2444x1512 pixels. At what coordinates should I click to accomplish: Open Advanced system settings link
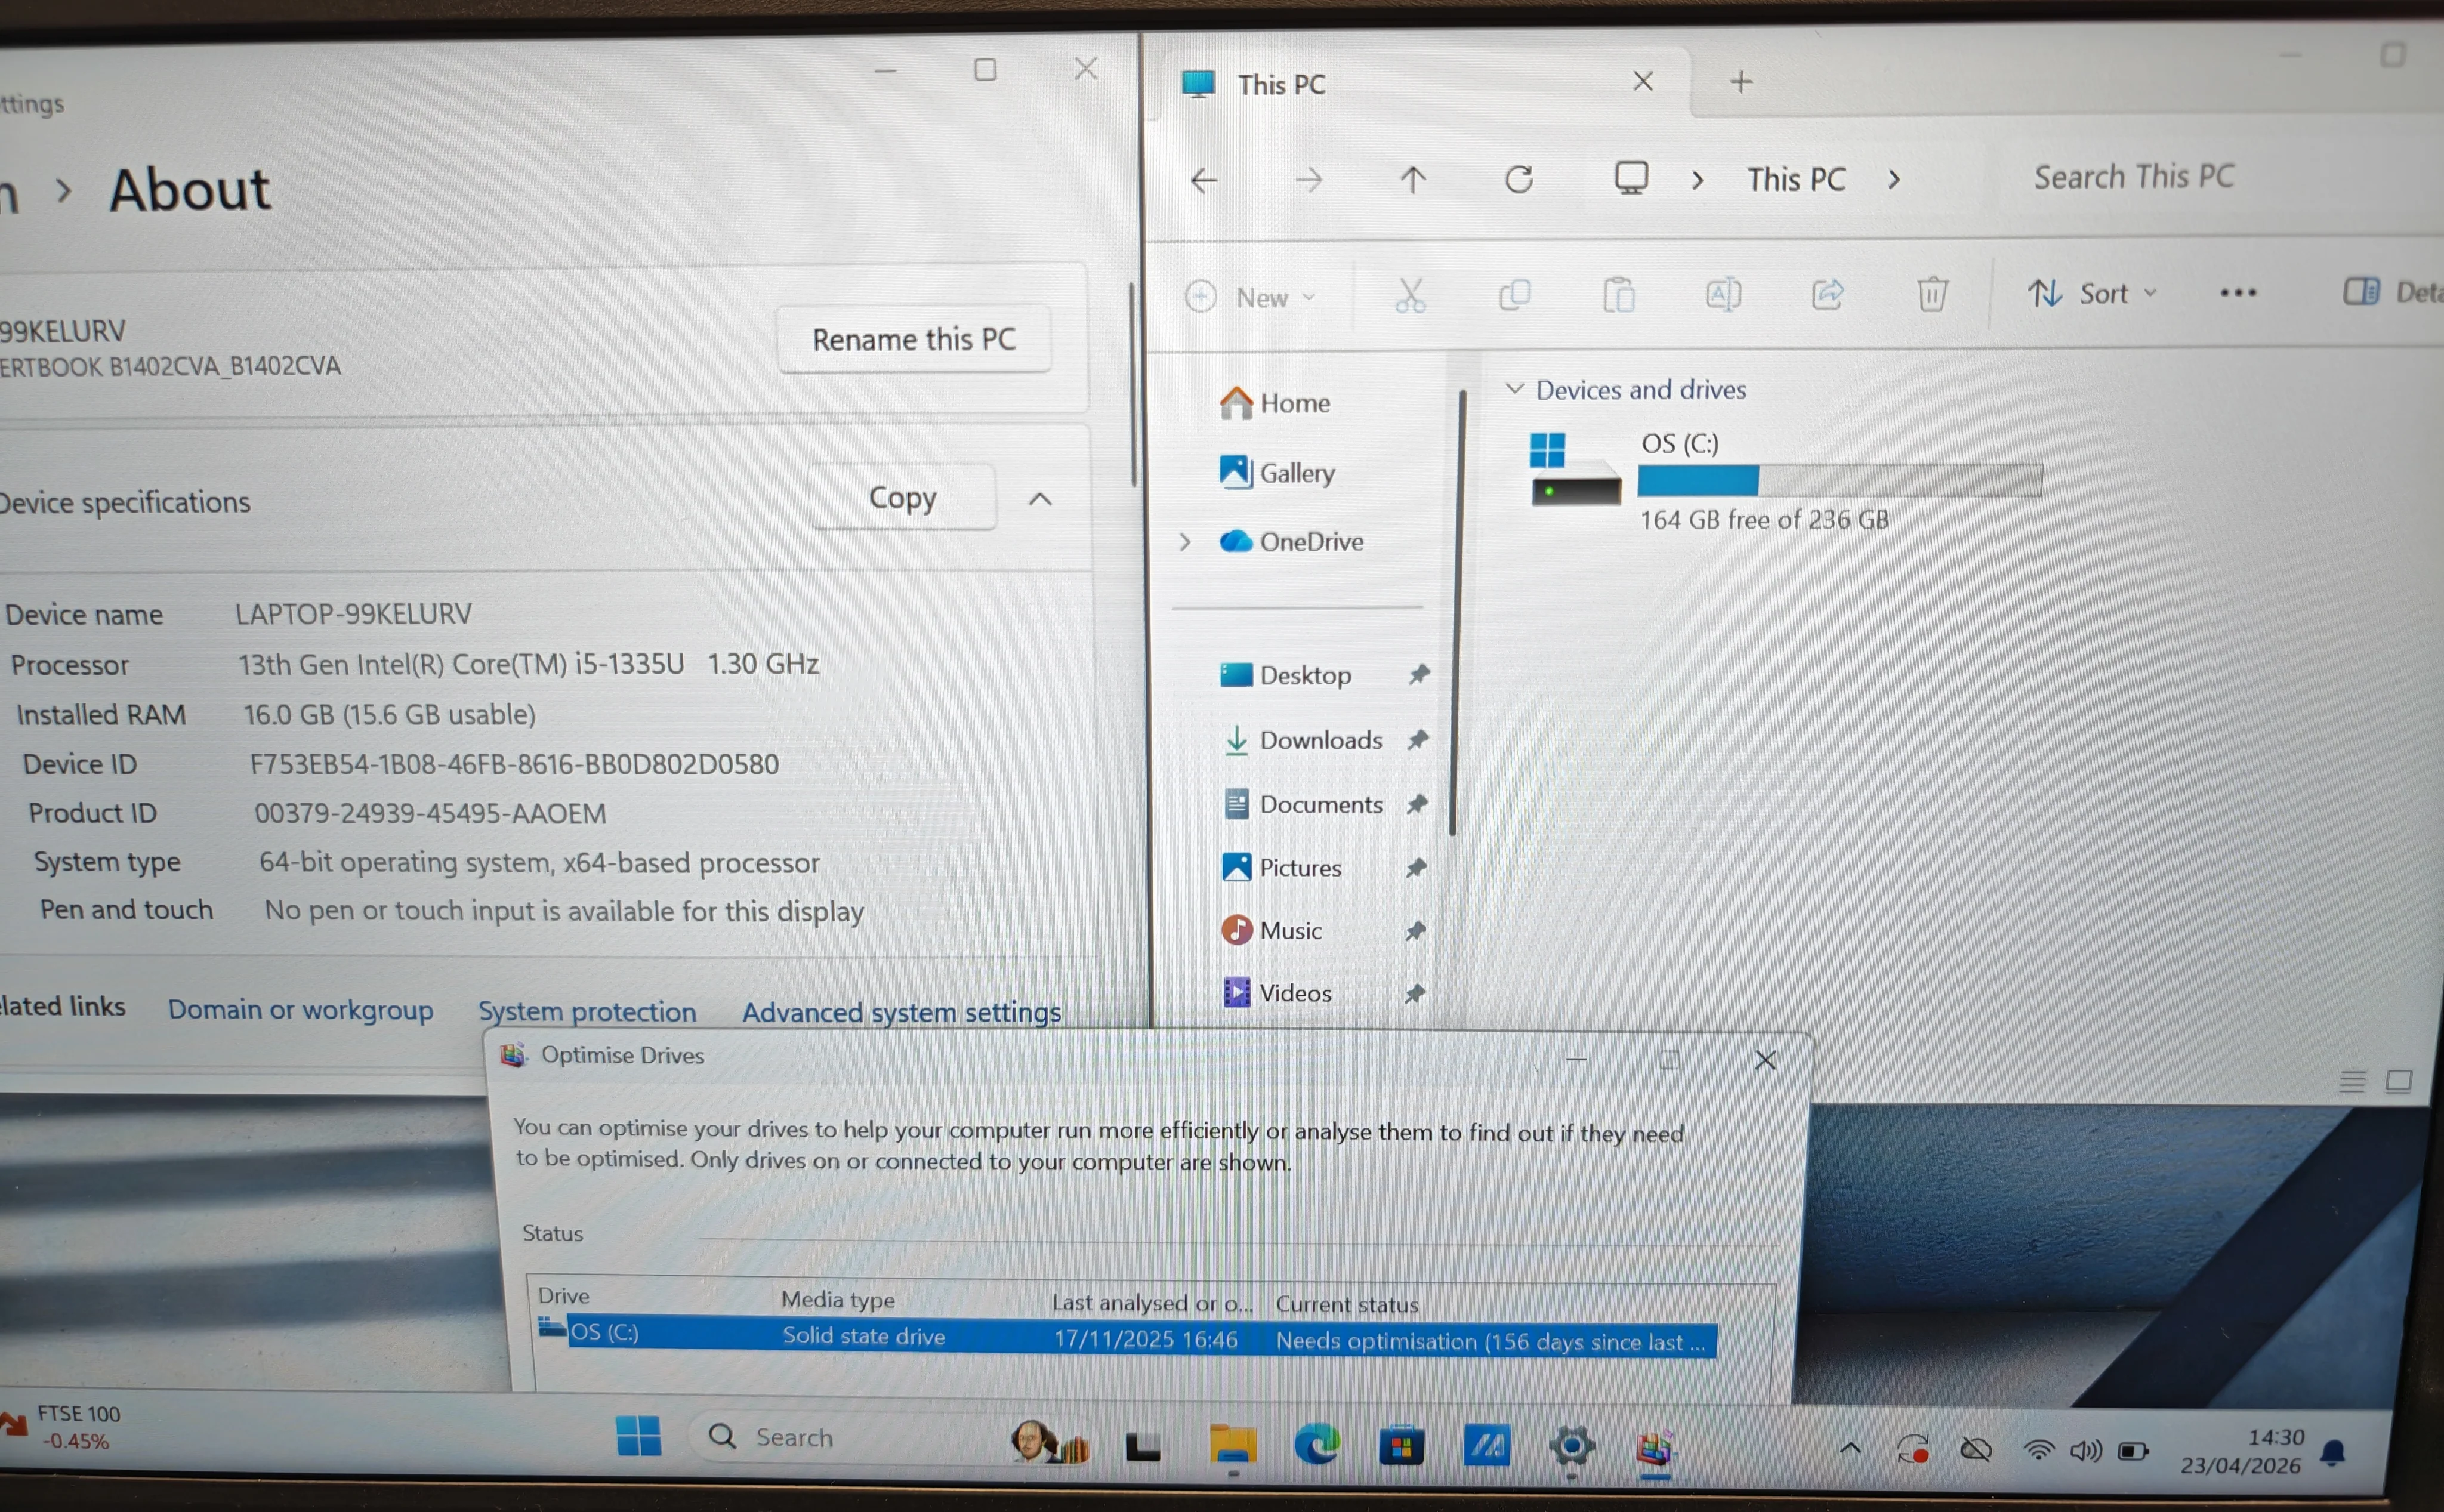coord(901,1013)
